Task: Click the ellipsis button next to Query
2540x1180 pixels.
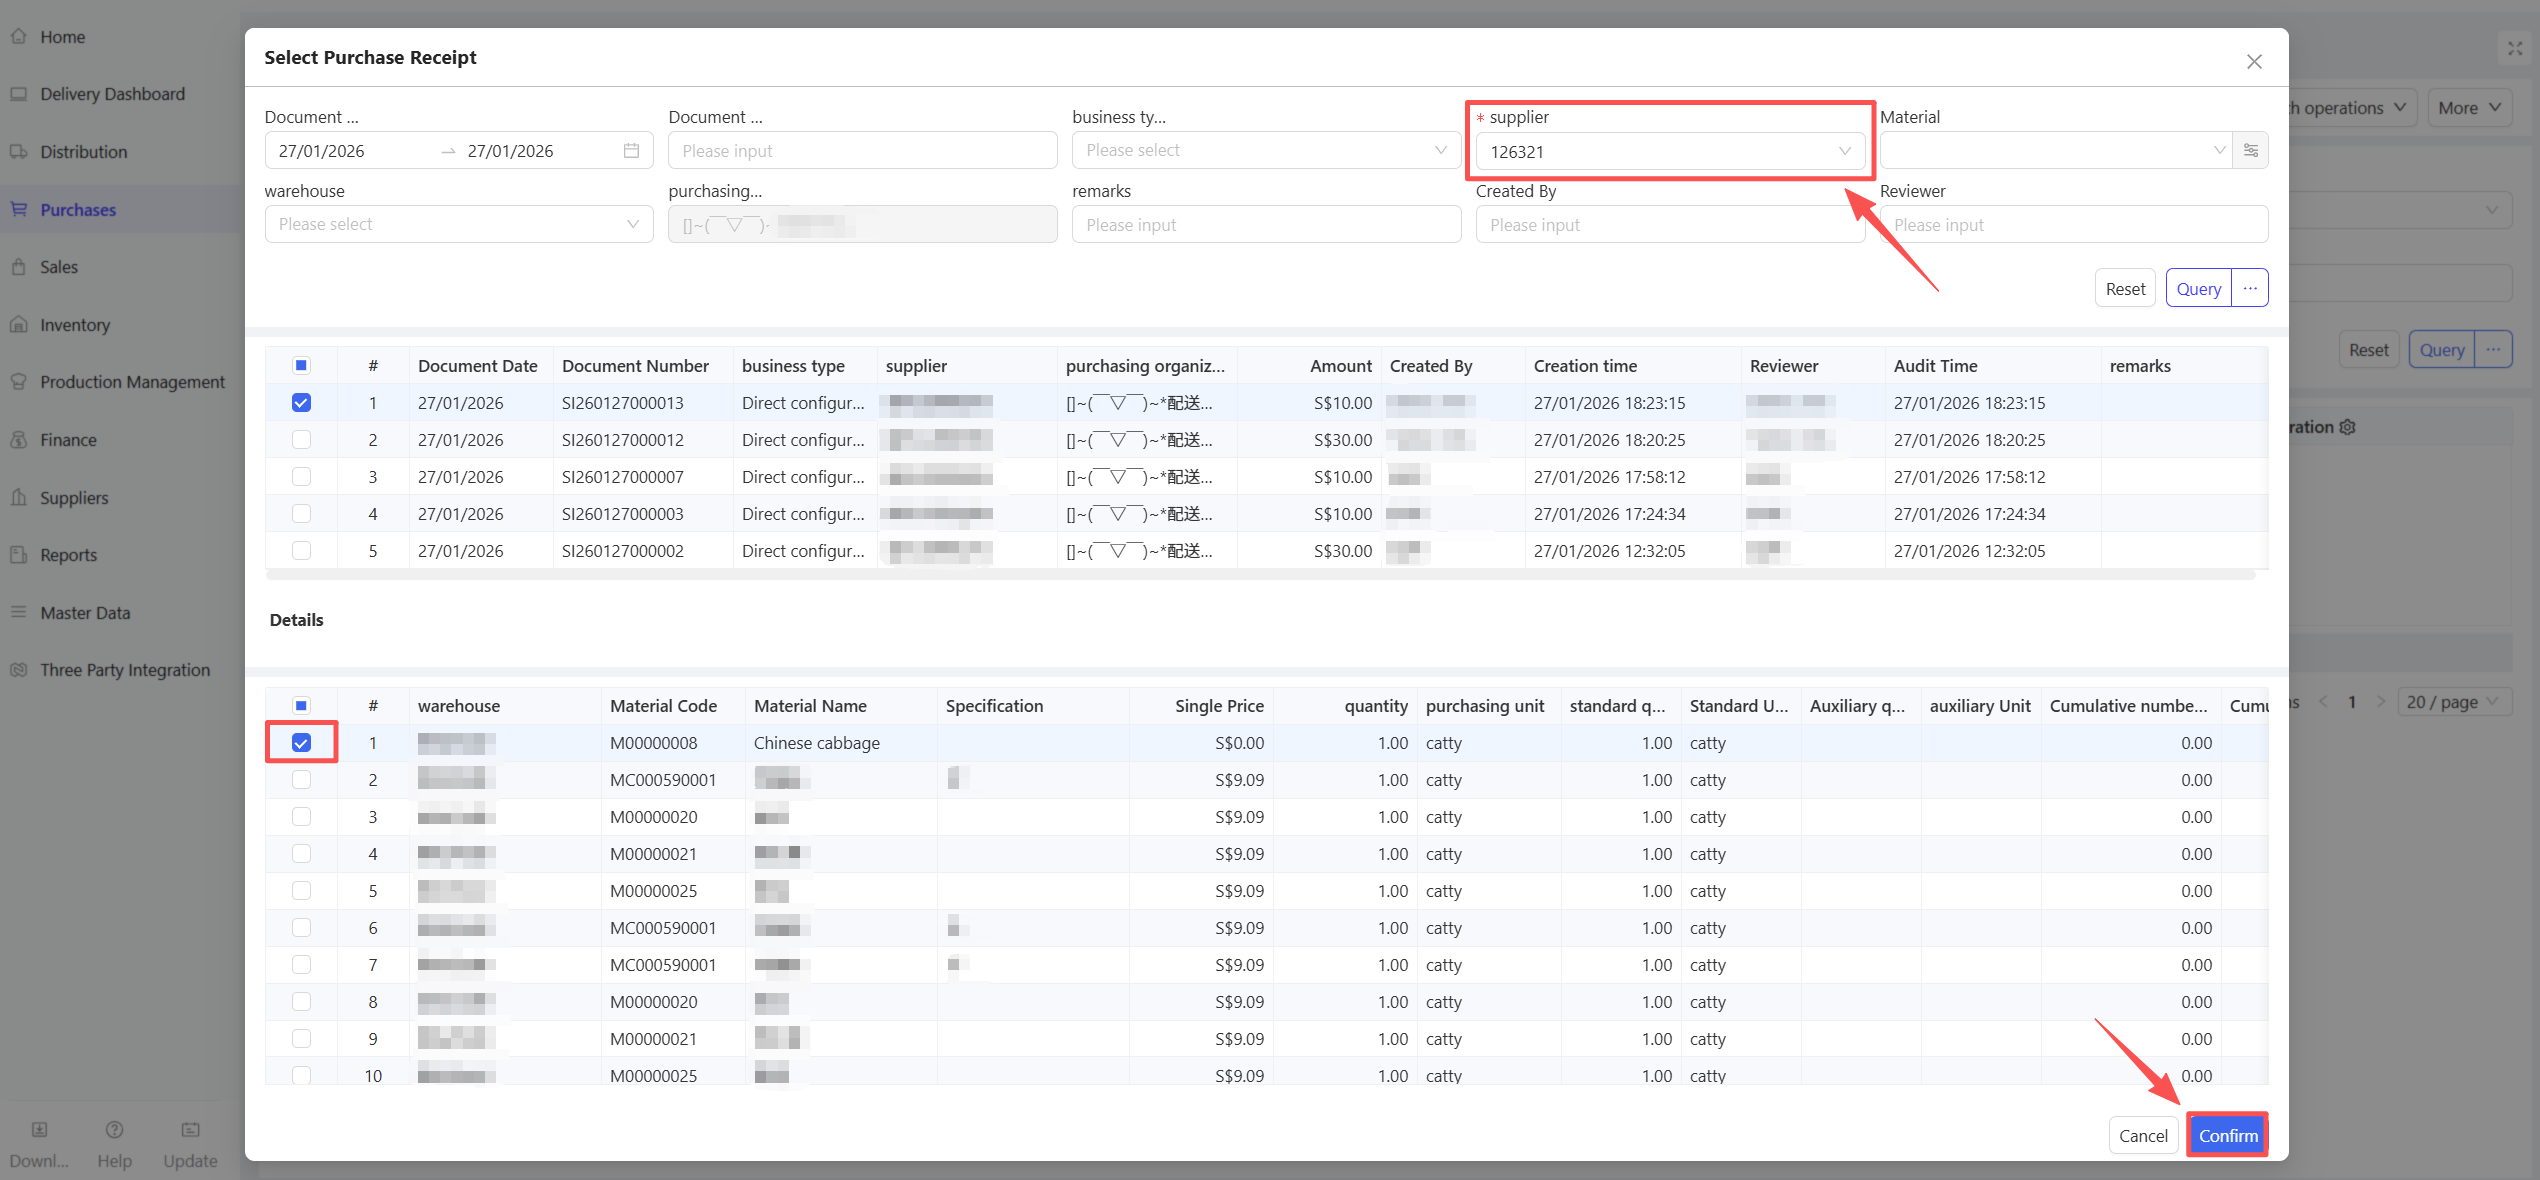Action: [x=2250, y=289]
